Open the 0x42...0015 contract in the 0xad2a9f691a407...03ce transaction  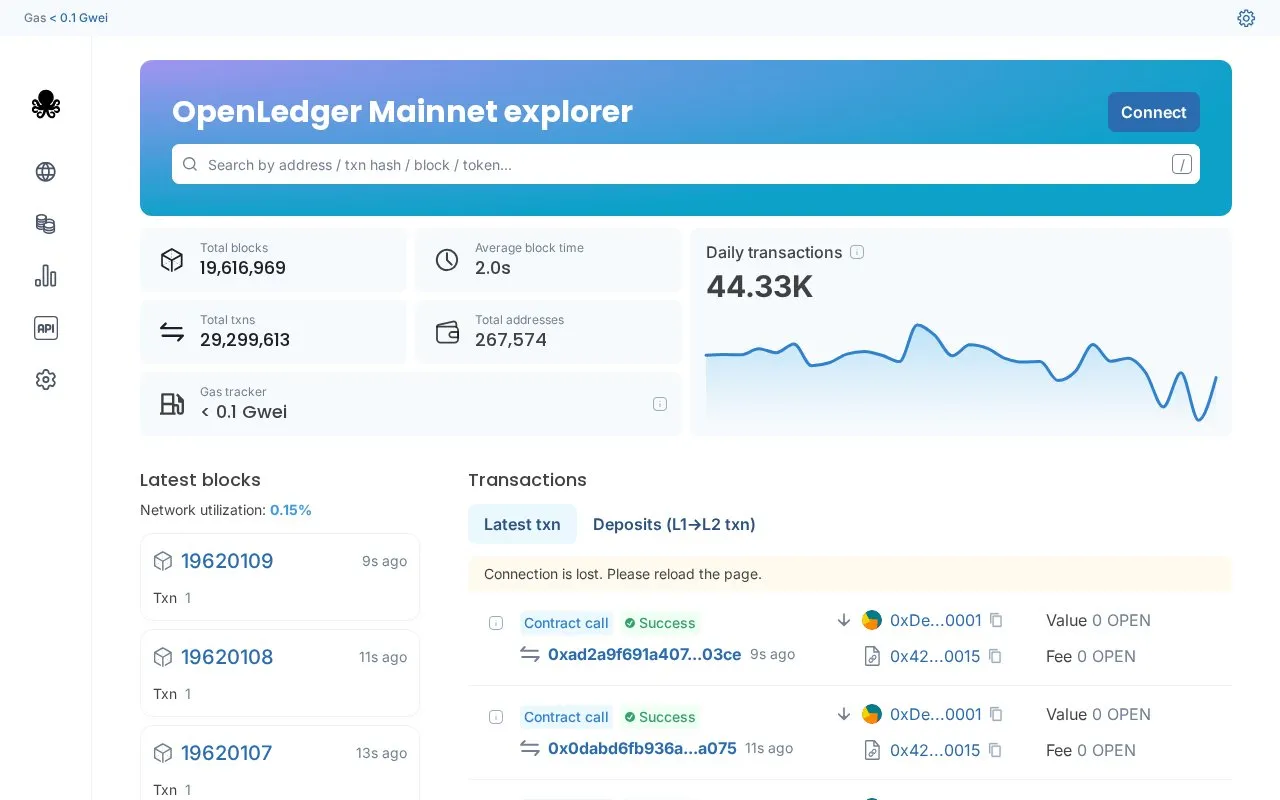[935, 656]
